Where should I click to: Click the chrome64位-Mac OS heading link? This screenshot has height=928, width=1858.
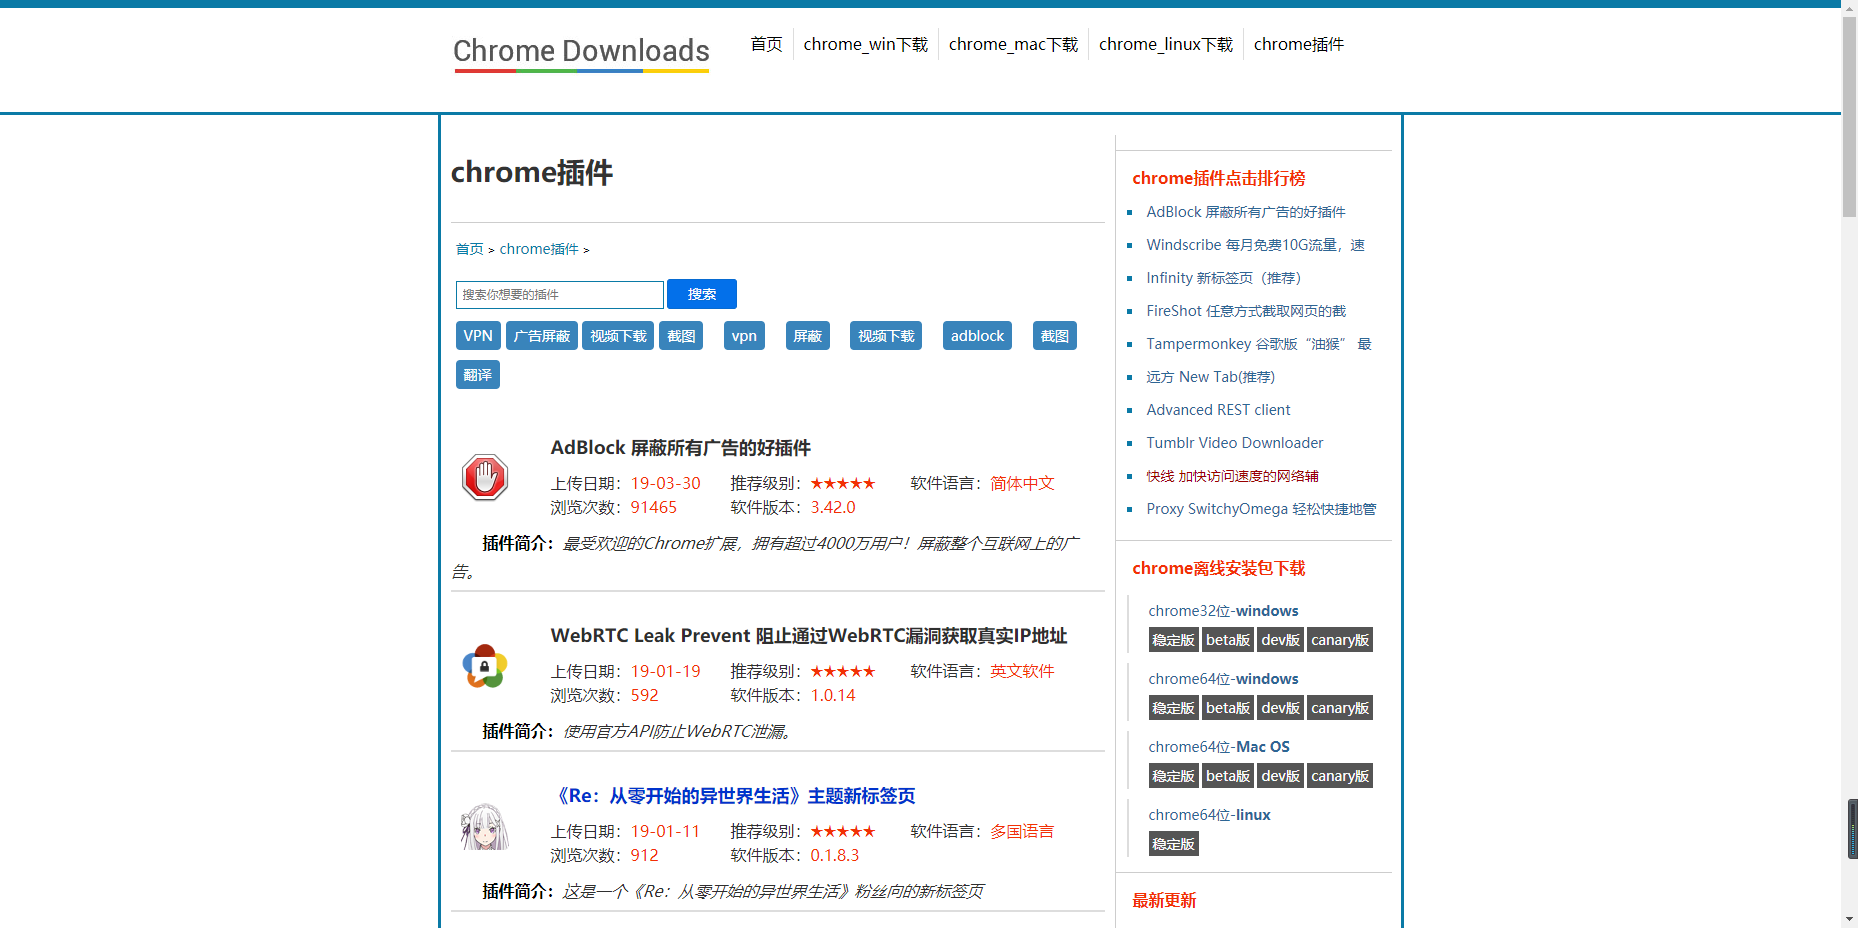(x=1219, y=747)
